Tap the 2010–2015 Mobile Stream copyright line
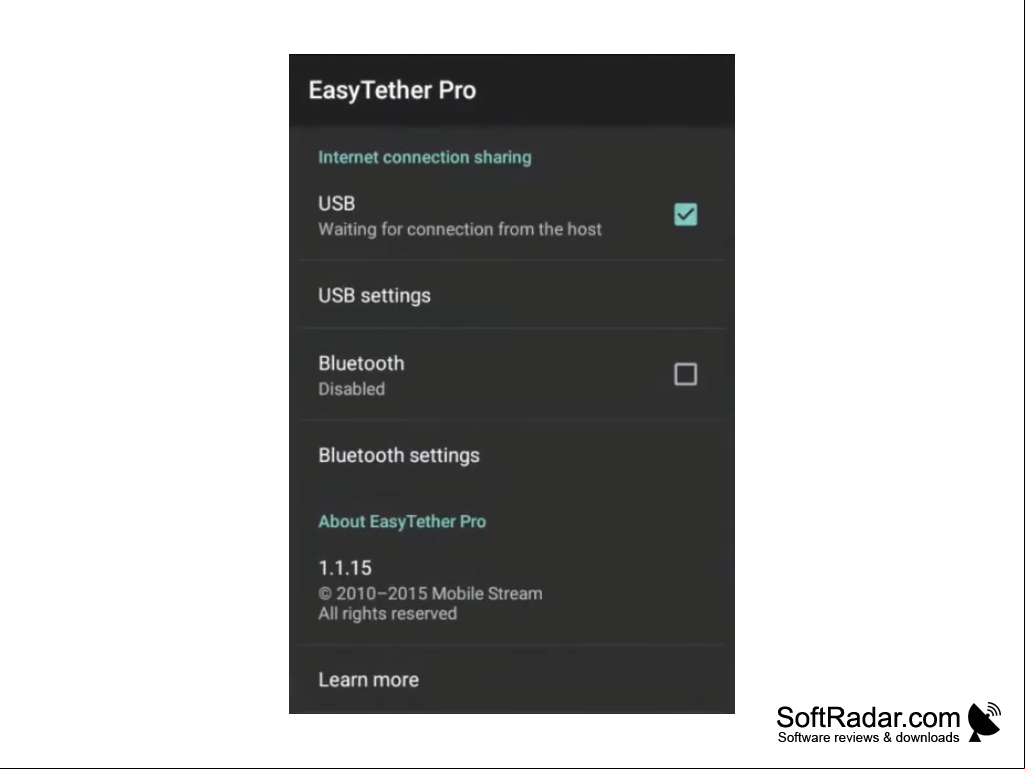 click(430, 594)
